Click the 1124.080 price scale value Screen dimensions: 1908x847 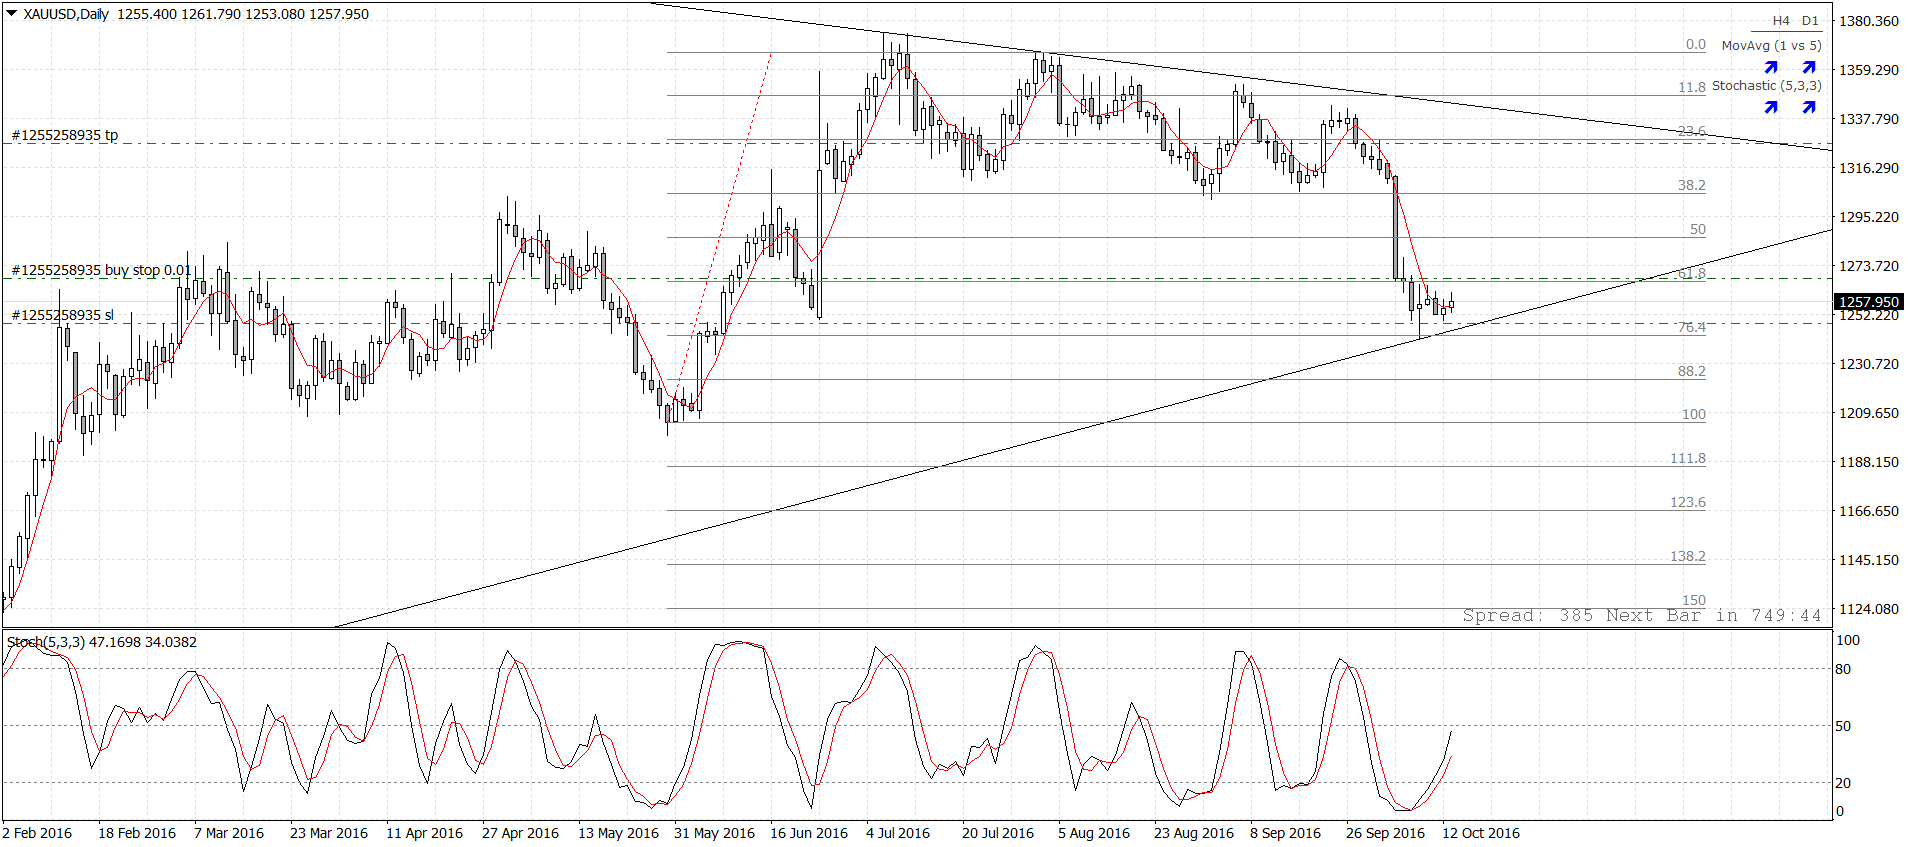tap(1868, 609)
